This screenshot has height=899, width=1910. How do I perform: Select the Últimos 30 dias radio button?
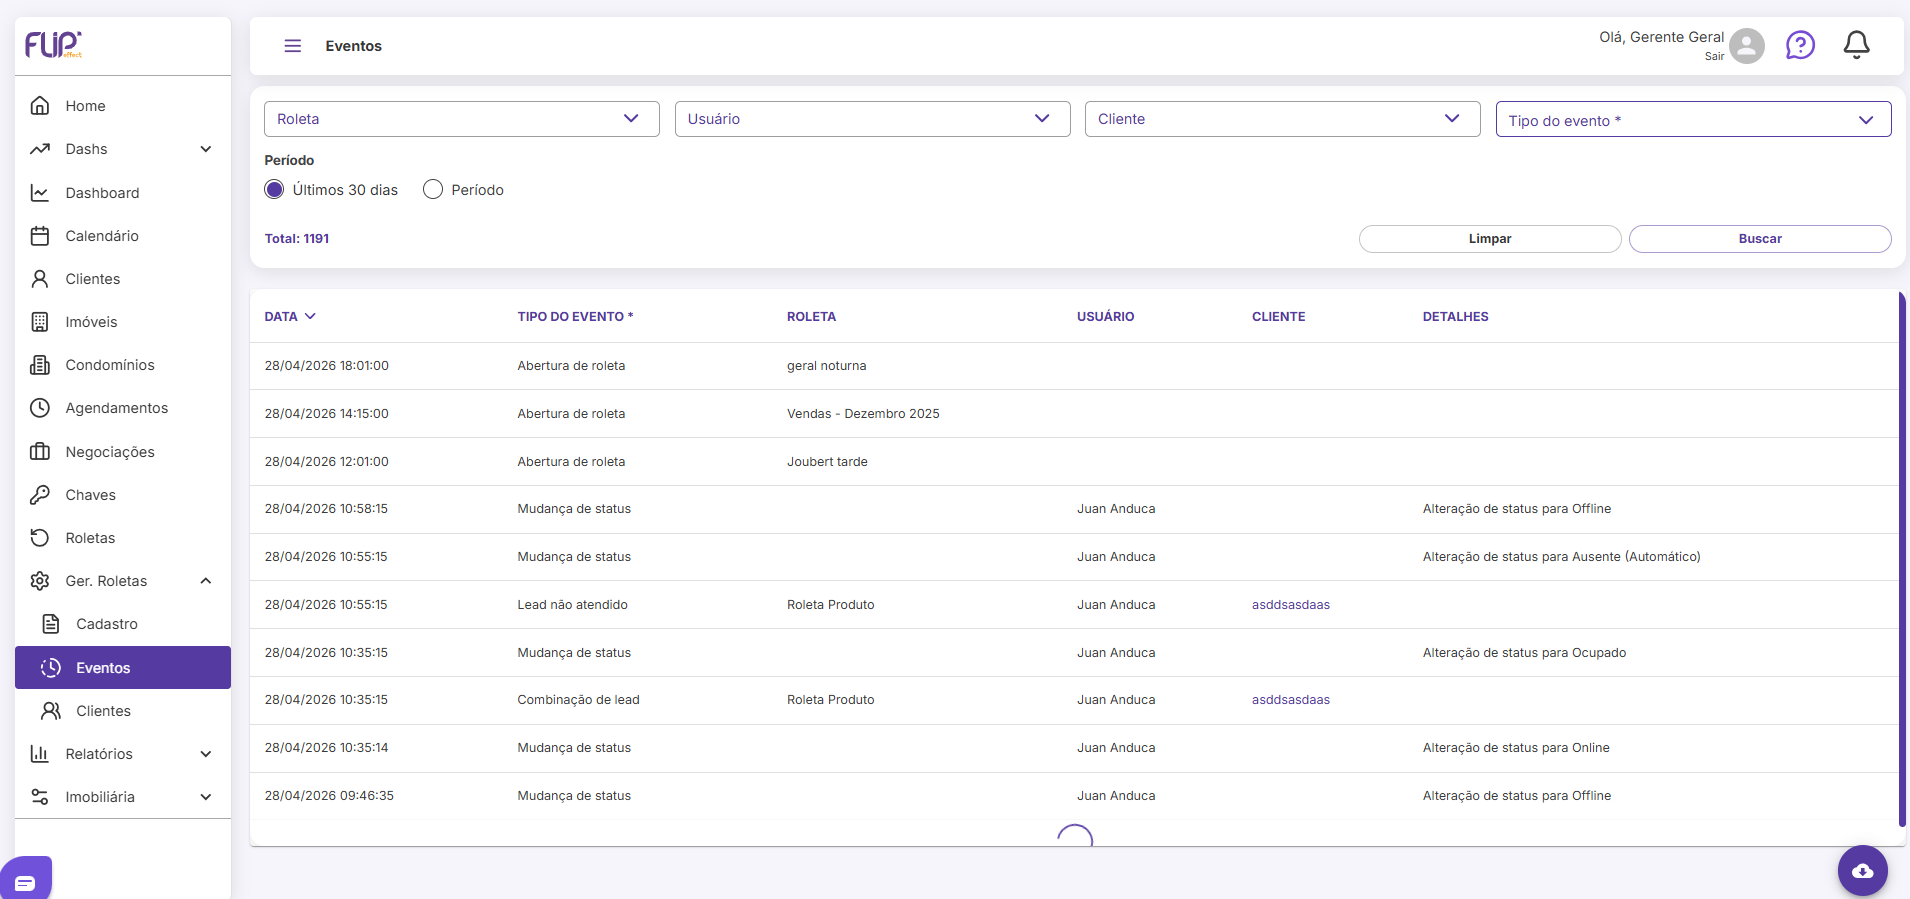tap(274, 190)
